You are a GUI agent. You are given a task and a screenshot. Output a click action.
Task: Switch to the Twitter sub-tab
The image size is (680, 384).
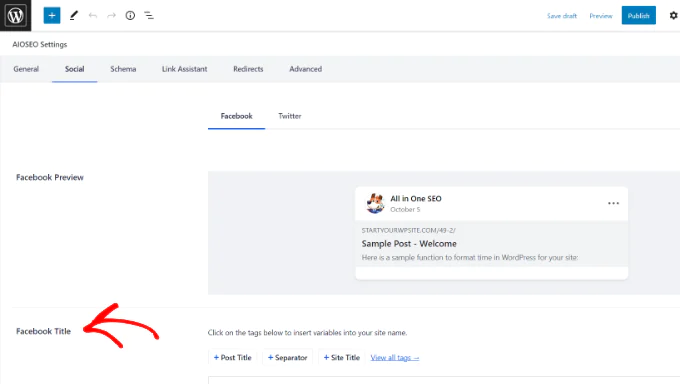click(290, 116)
